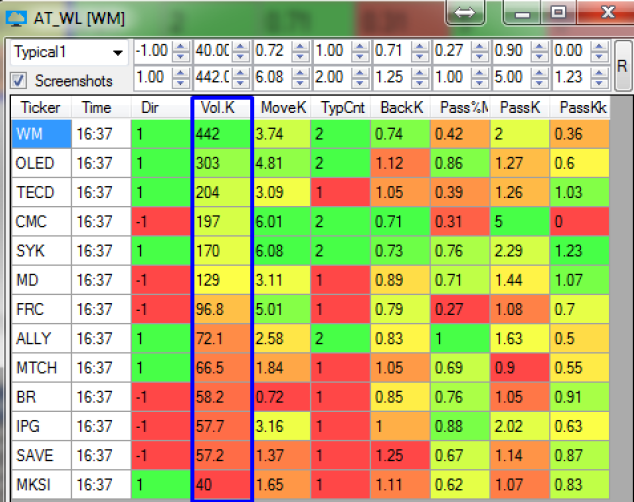Decrease the 40.00 minimum Vol.K spinner
The image size is (634, 502).
point(240,57)
